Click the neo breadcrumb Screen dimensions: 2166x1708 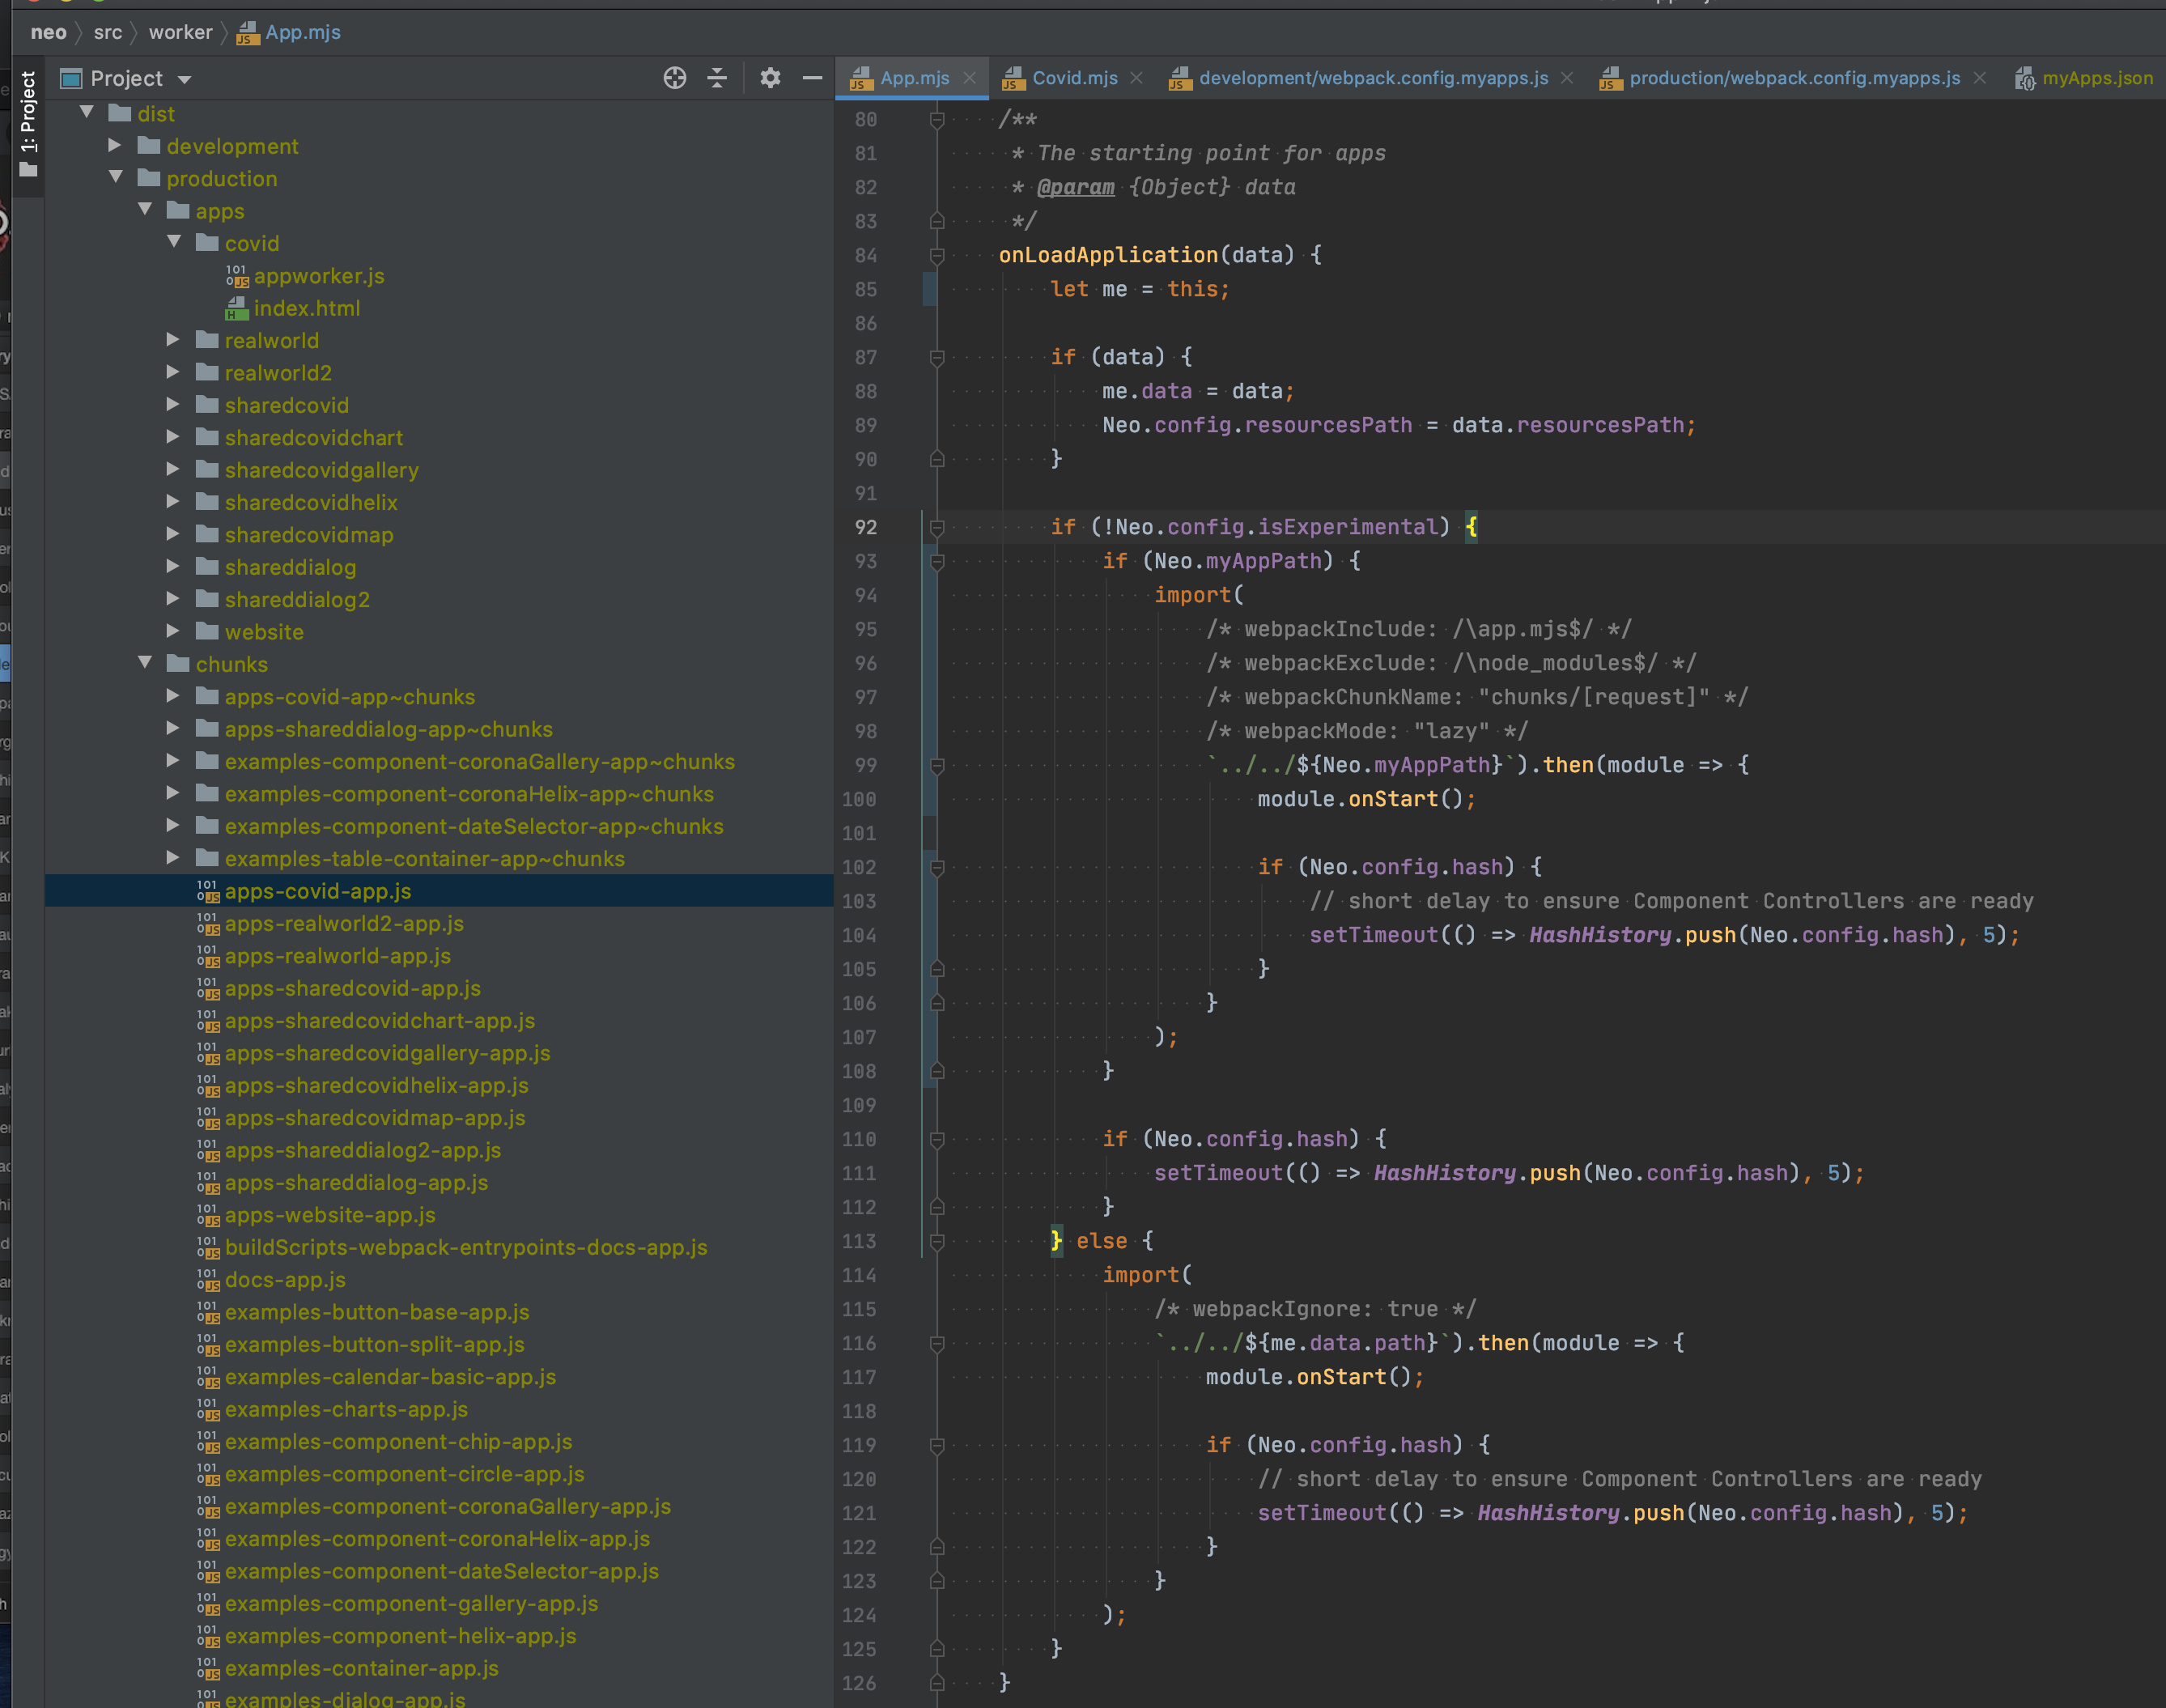(x=48, y=32)
